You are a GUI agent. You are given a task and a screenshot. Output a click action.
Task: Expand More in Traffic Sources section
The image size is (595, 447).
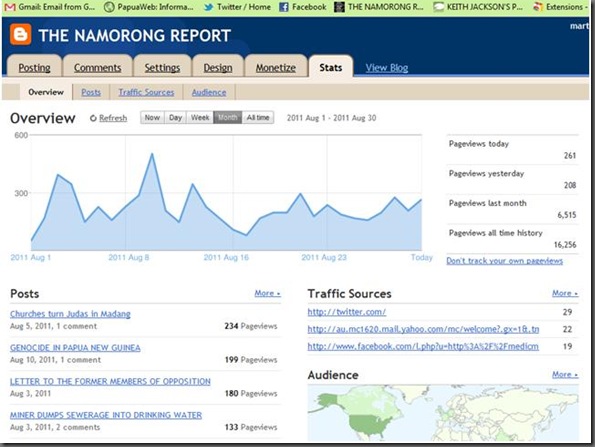(565, 293)
